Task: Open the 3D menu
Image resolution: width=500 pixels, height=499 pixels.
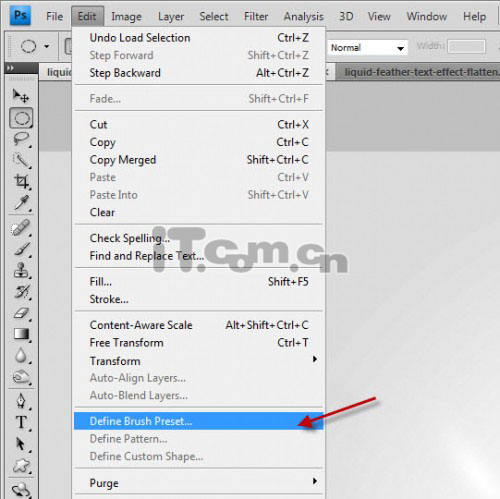Action: click(346, 16)
